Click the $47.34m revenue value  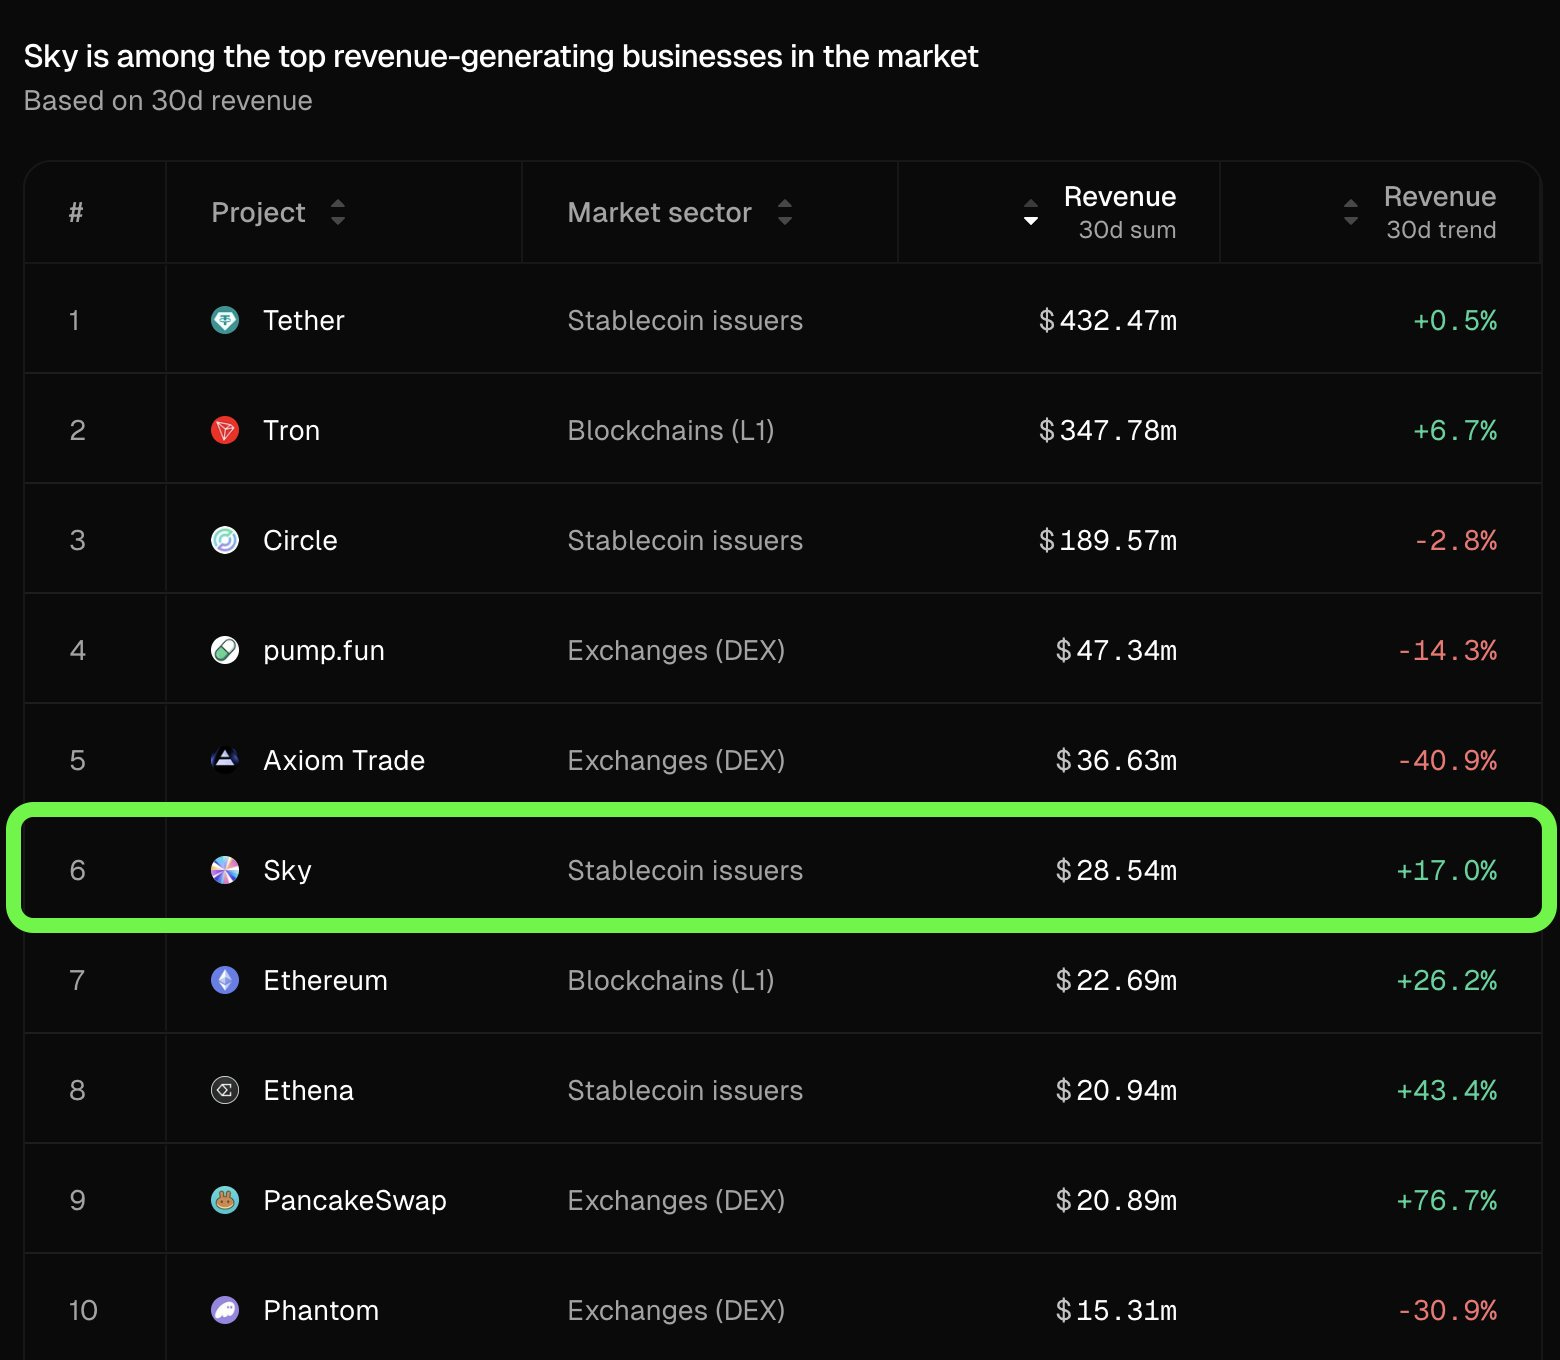(1116, 650)
